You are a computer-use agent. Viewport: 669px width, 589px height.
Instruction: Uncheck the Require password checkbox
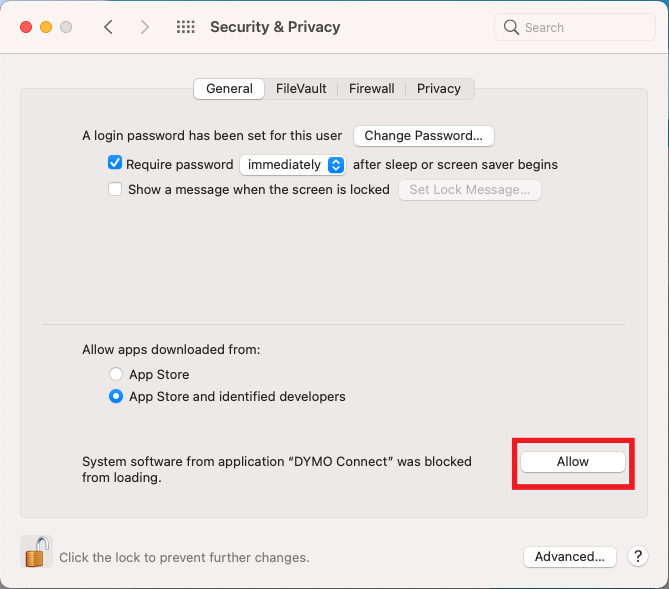[115, 163]
